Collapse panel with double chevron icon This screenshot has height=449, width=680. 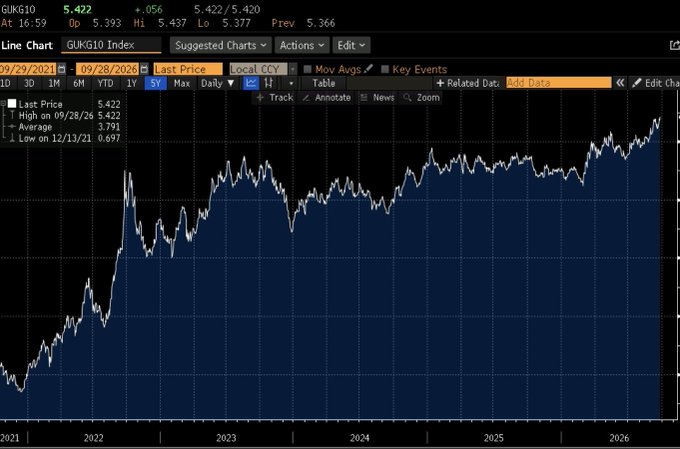click(620, 83)
